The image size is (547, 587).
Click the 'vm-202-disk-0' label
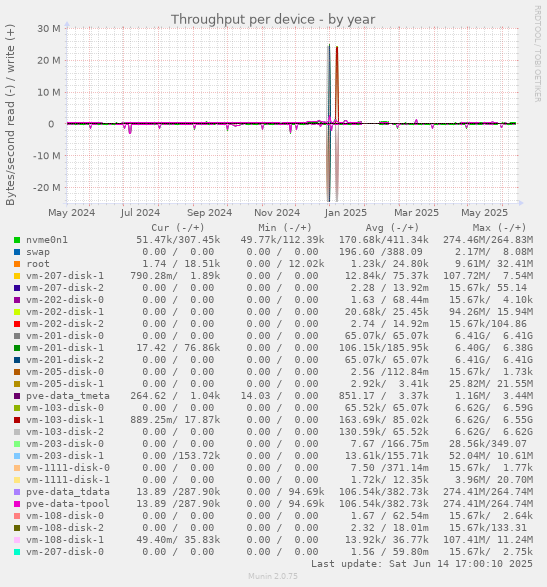[65, 300]
